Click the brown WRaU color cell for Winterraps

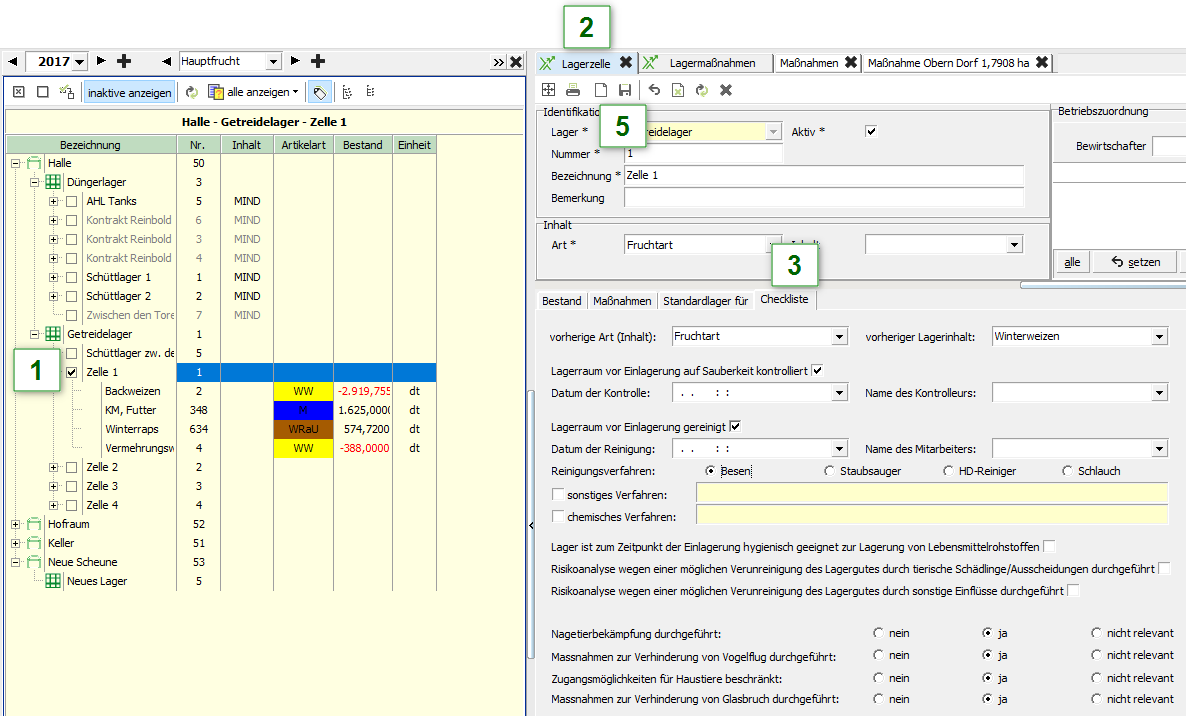[x=303, y=429]
